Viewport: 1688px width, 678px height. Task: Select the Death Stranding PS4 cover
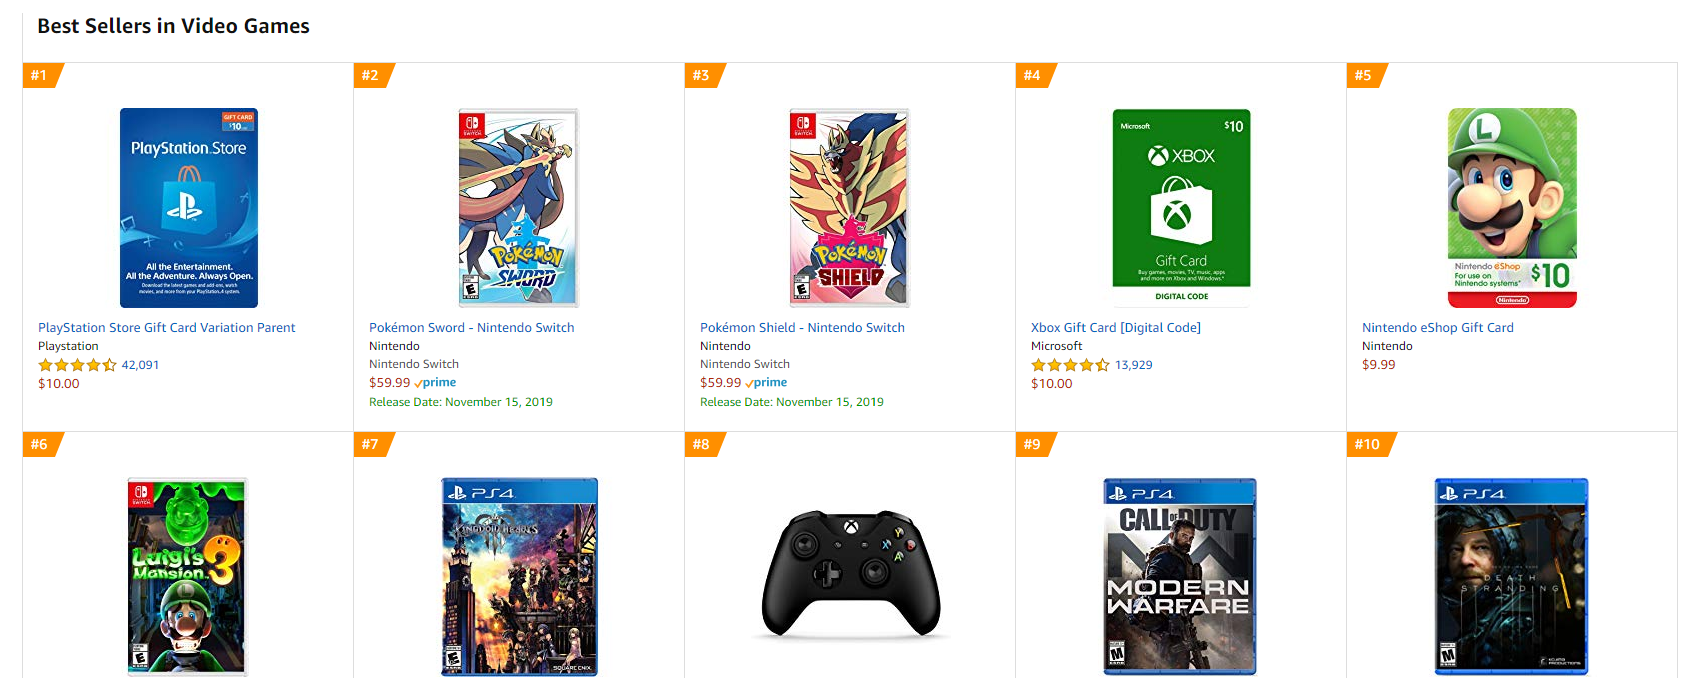tap(1511, 577)
